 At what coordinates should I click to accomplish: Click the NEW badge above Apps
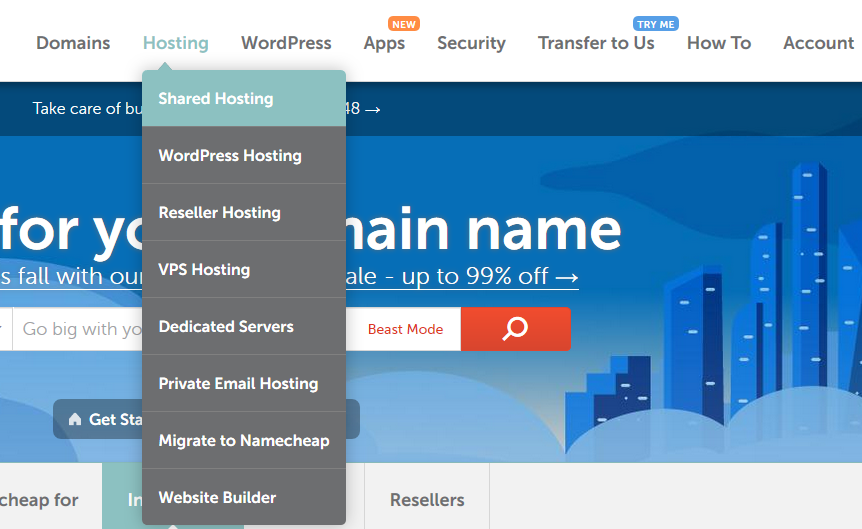coord(404,24)
